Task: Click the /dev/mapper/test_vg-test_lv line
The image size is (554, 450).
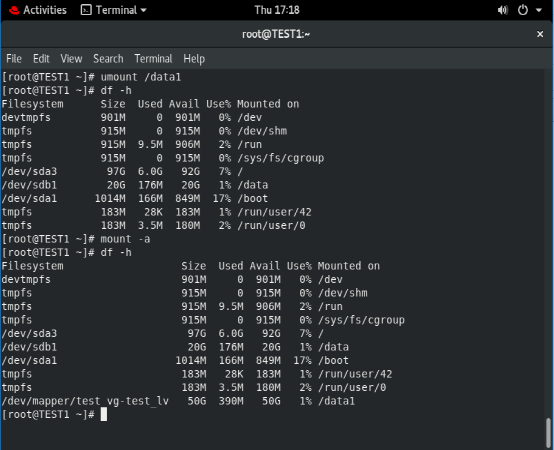Action: click(x=178, y=401)
